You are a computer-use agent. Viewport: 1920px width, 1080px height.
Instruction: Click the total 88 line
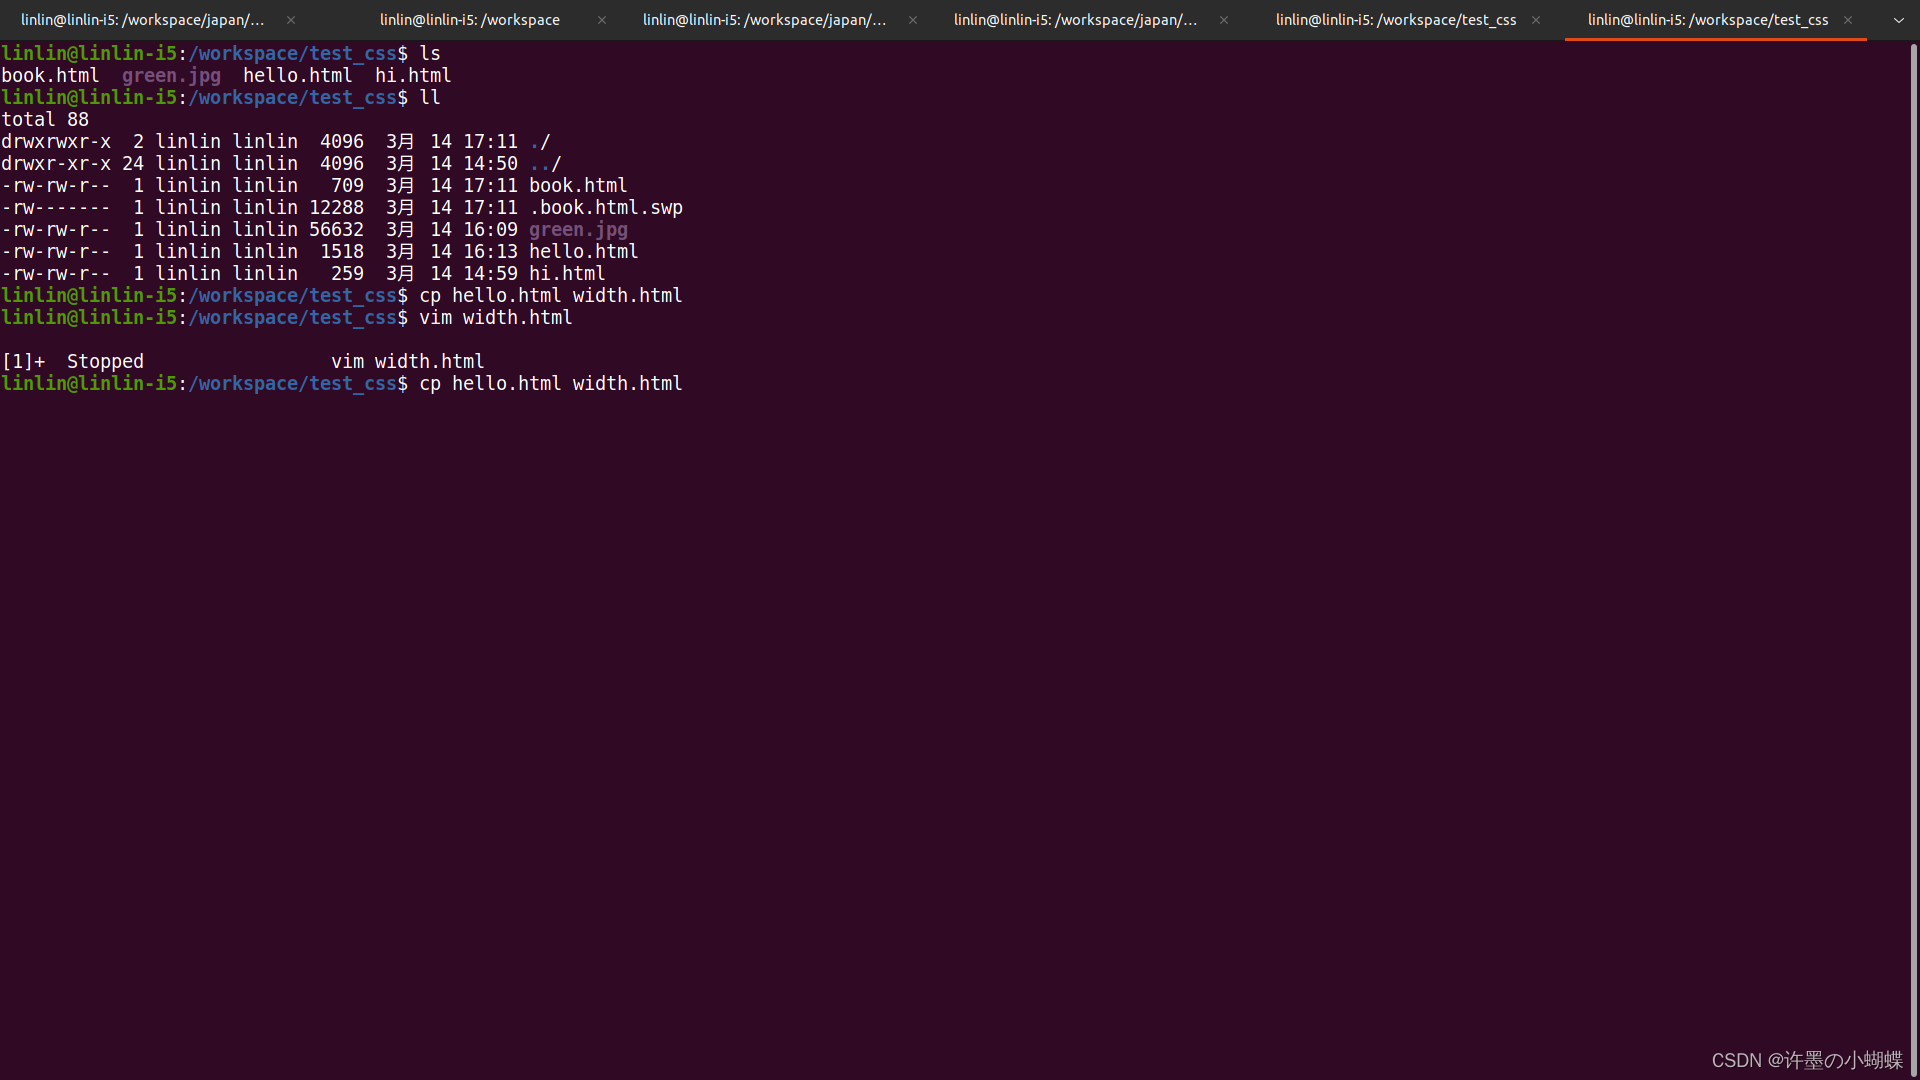coord(45,120)
